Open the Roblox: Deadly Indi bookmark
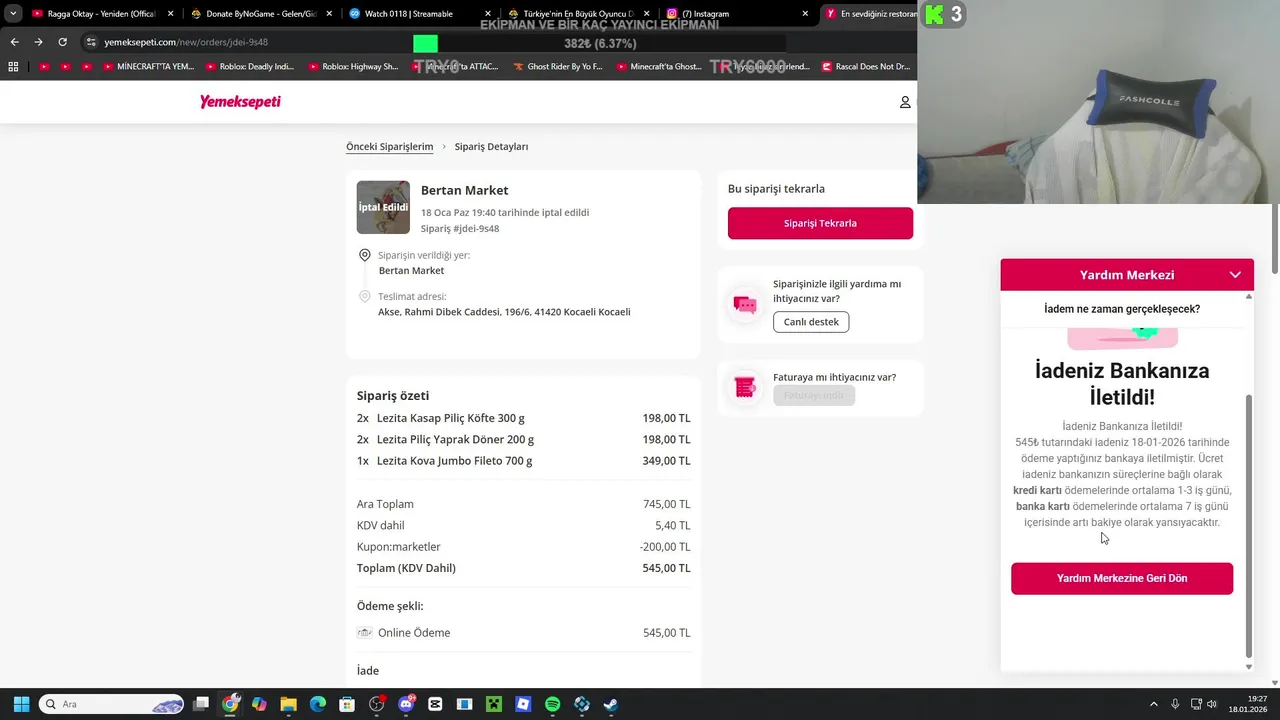 (249, 67)
